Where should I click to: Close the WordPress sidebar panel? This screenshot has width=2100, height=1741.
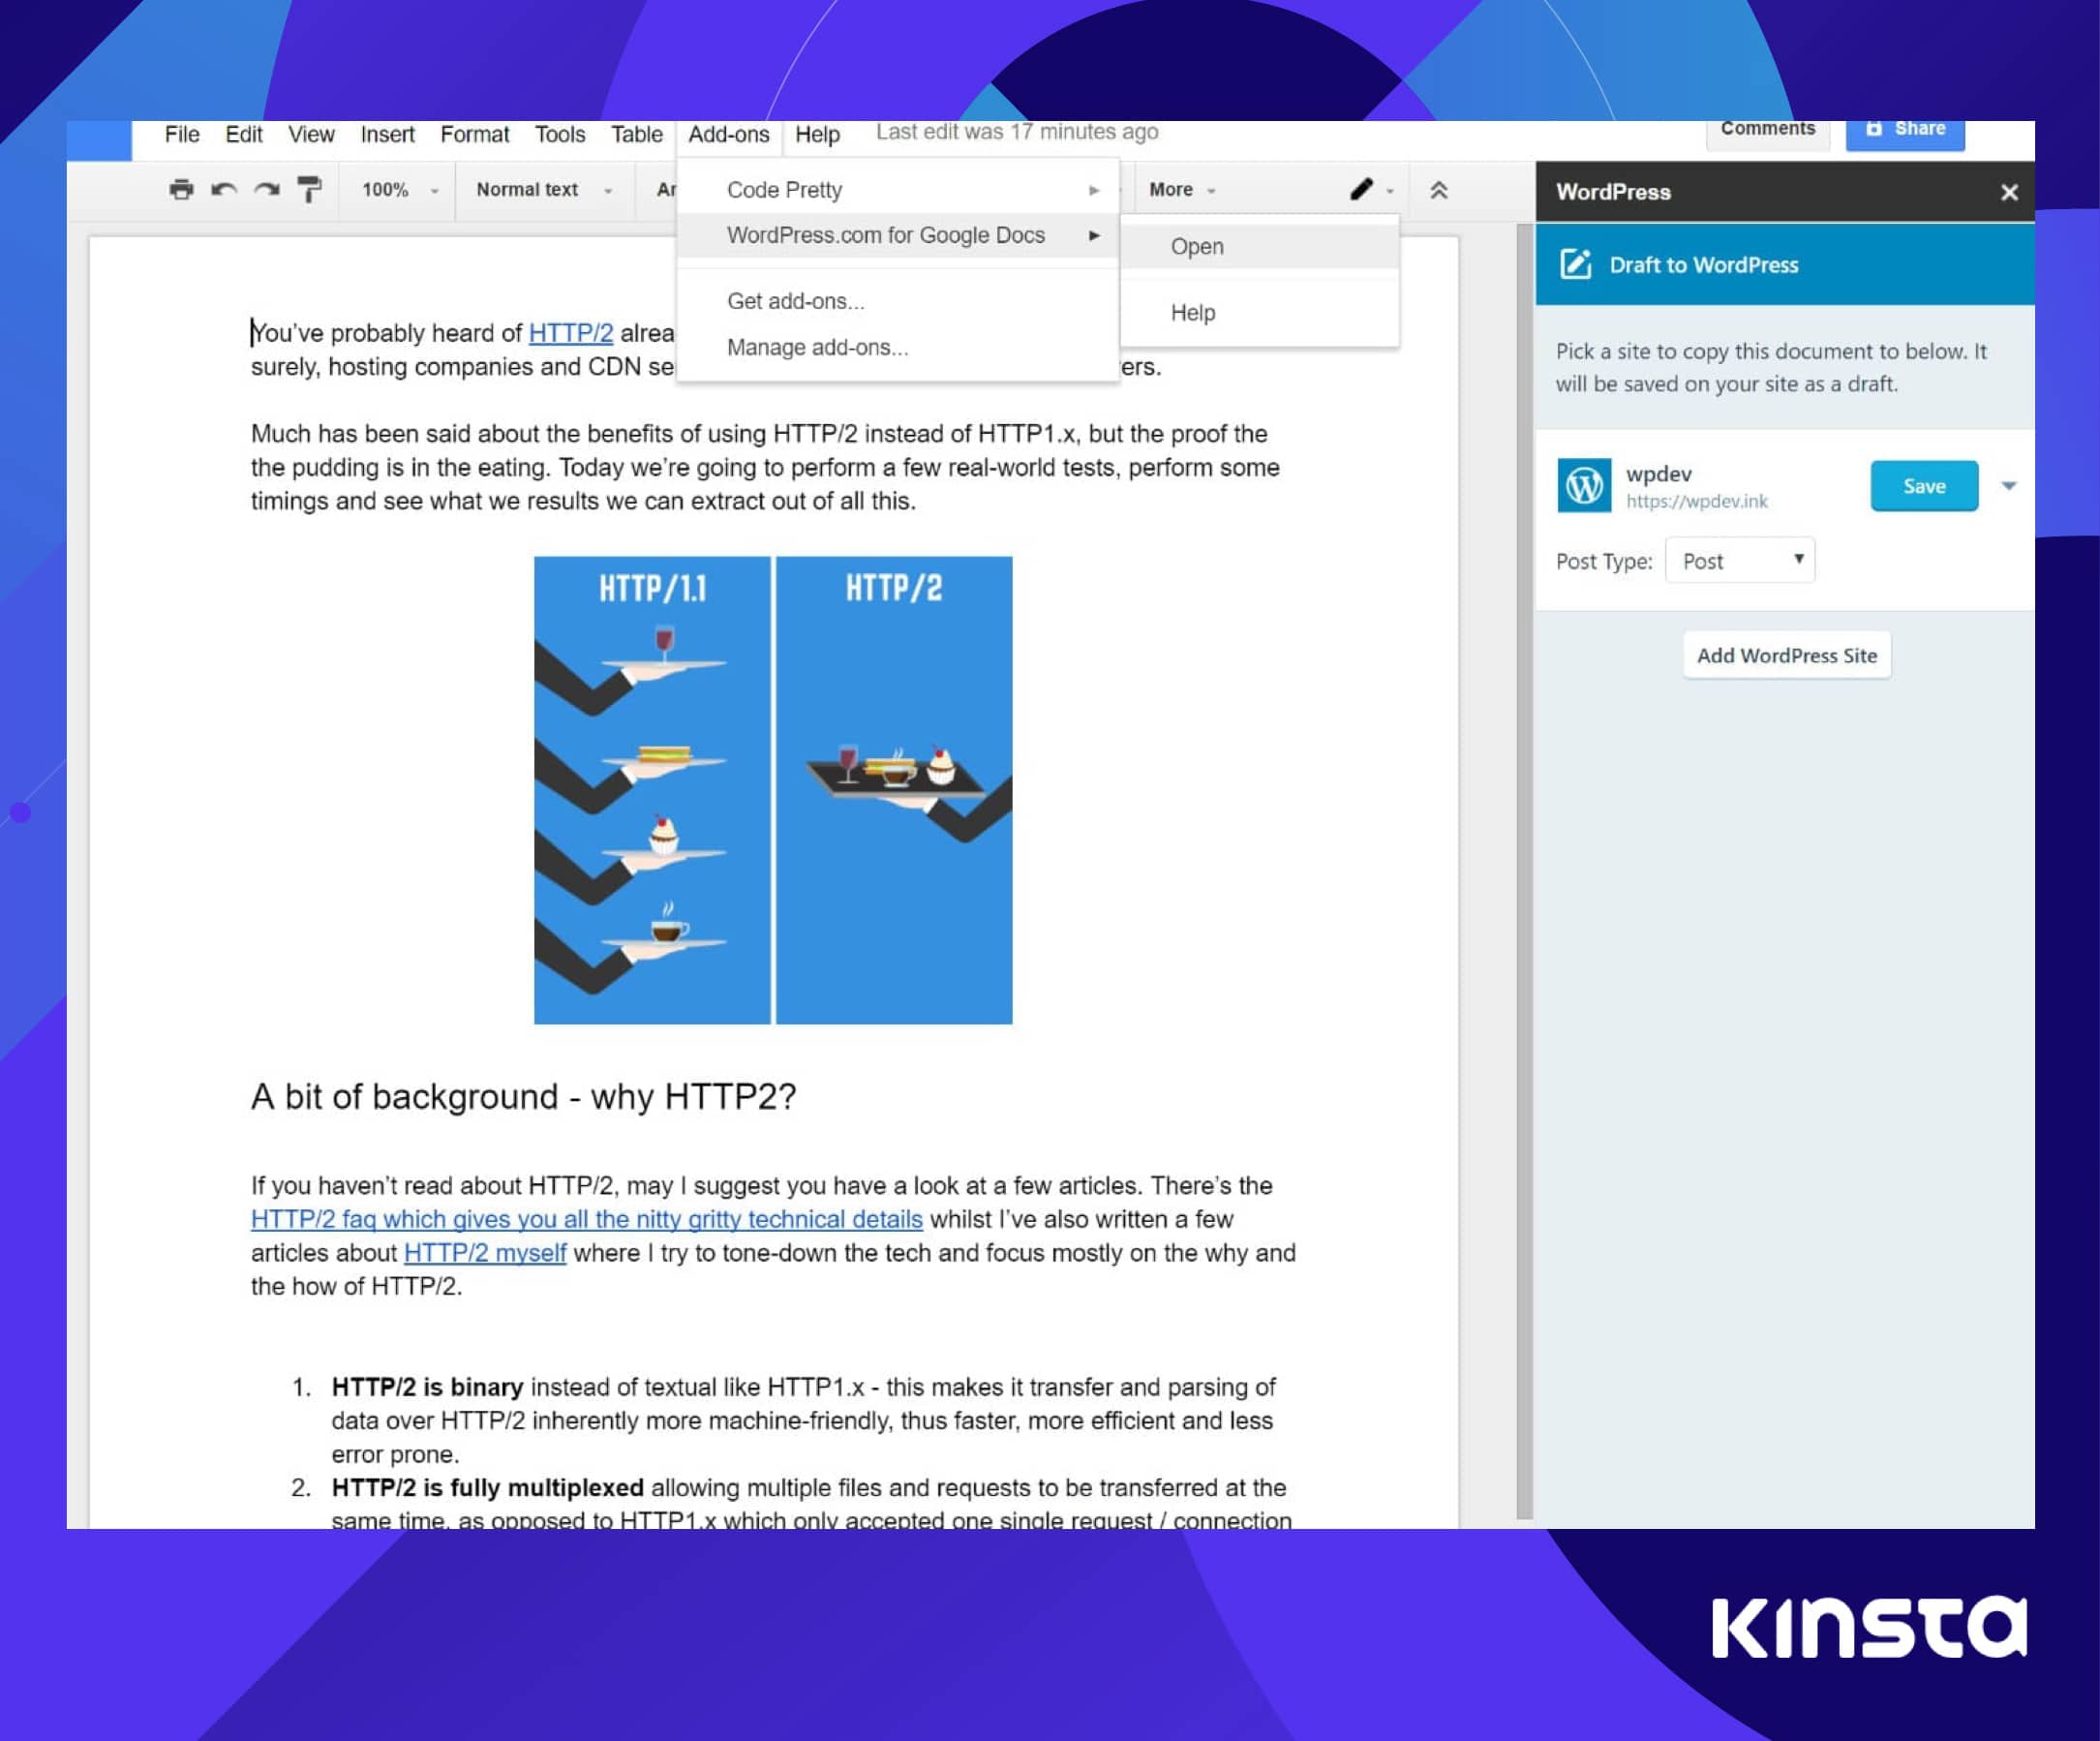(x=2008, y=192)
